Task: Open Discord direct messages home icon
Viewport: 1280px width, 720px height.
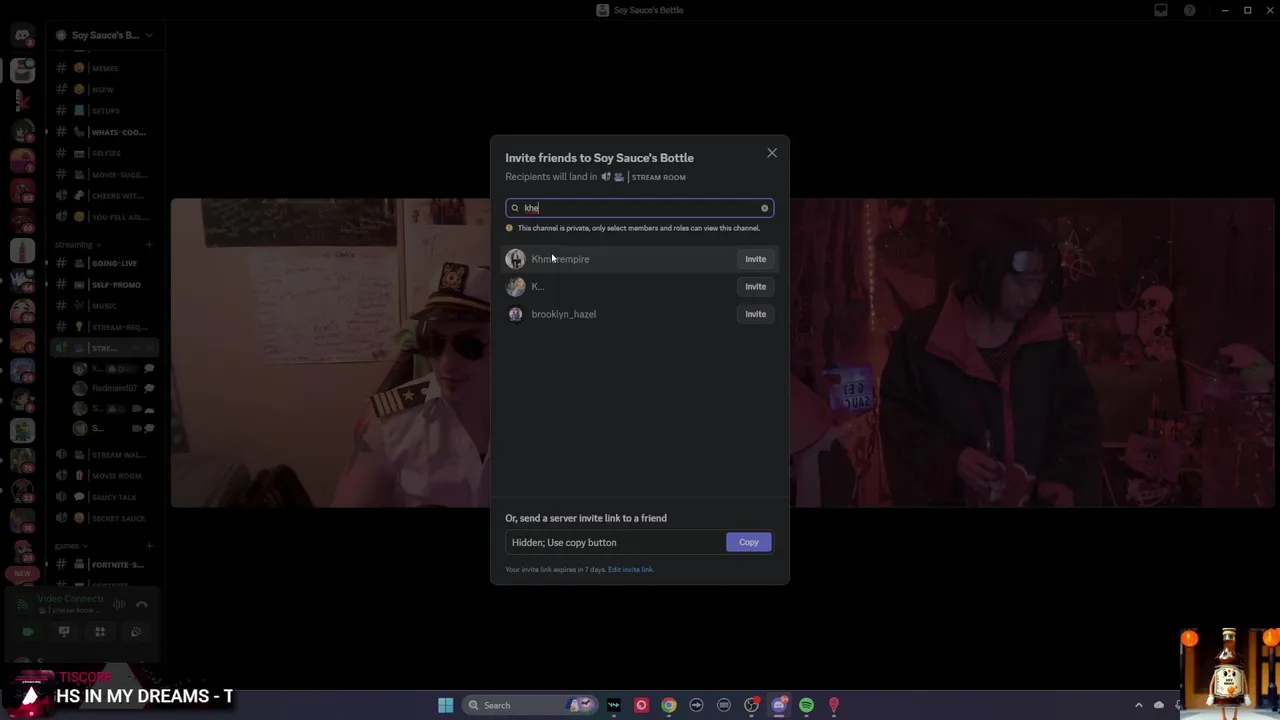Action: point(22,36)
